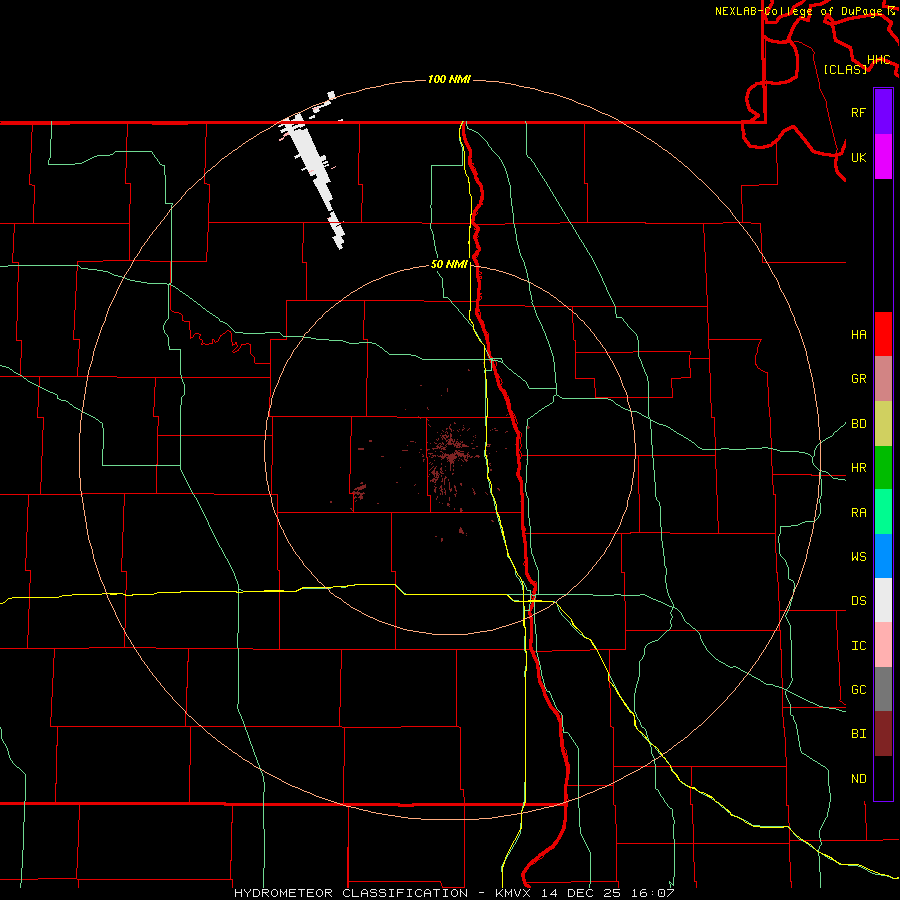
Task: Click the NEXLAB-College of DuPage title text
Action: tap(800, 11)
